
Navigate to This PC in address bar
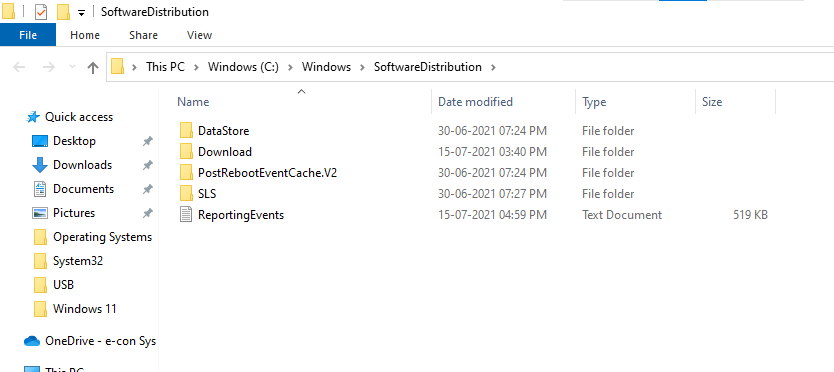[165, 67]
